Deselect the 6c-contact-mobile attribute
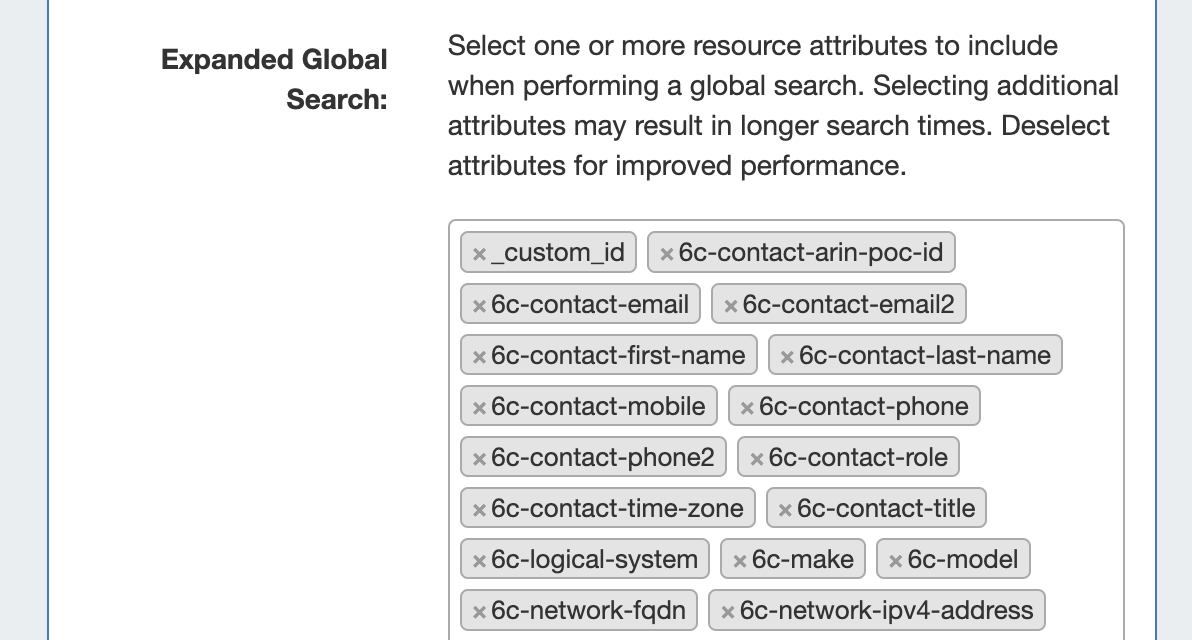This screenshot has width=1192, height=640. click(x=479, y=408)
